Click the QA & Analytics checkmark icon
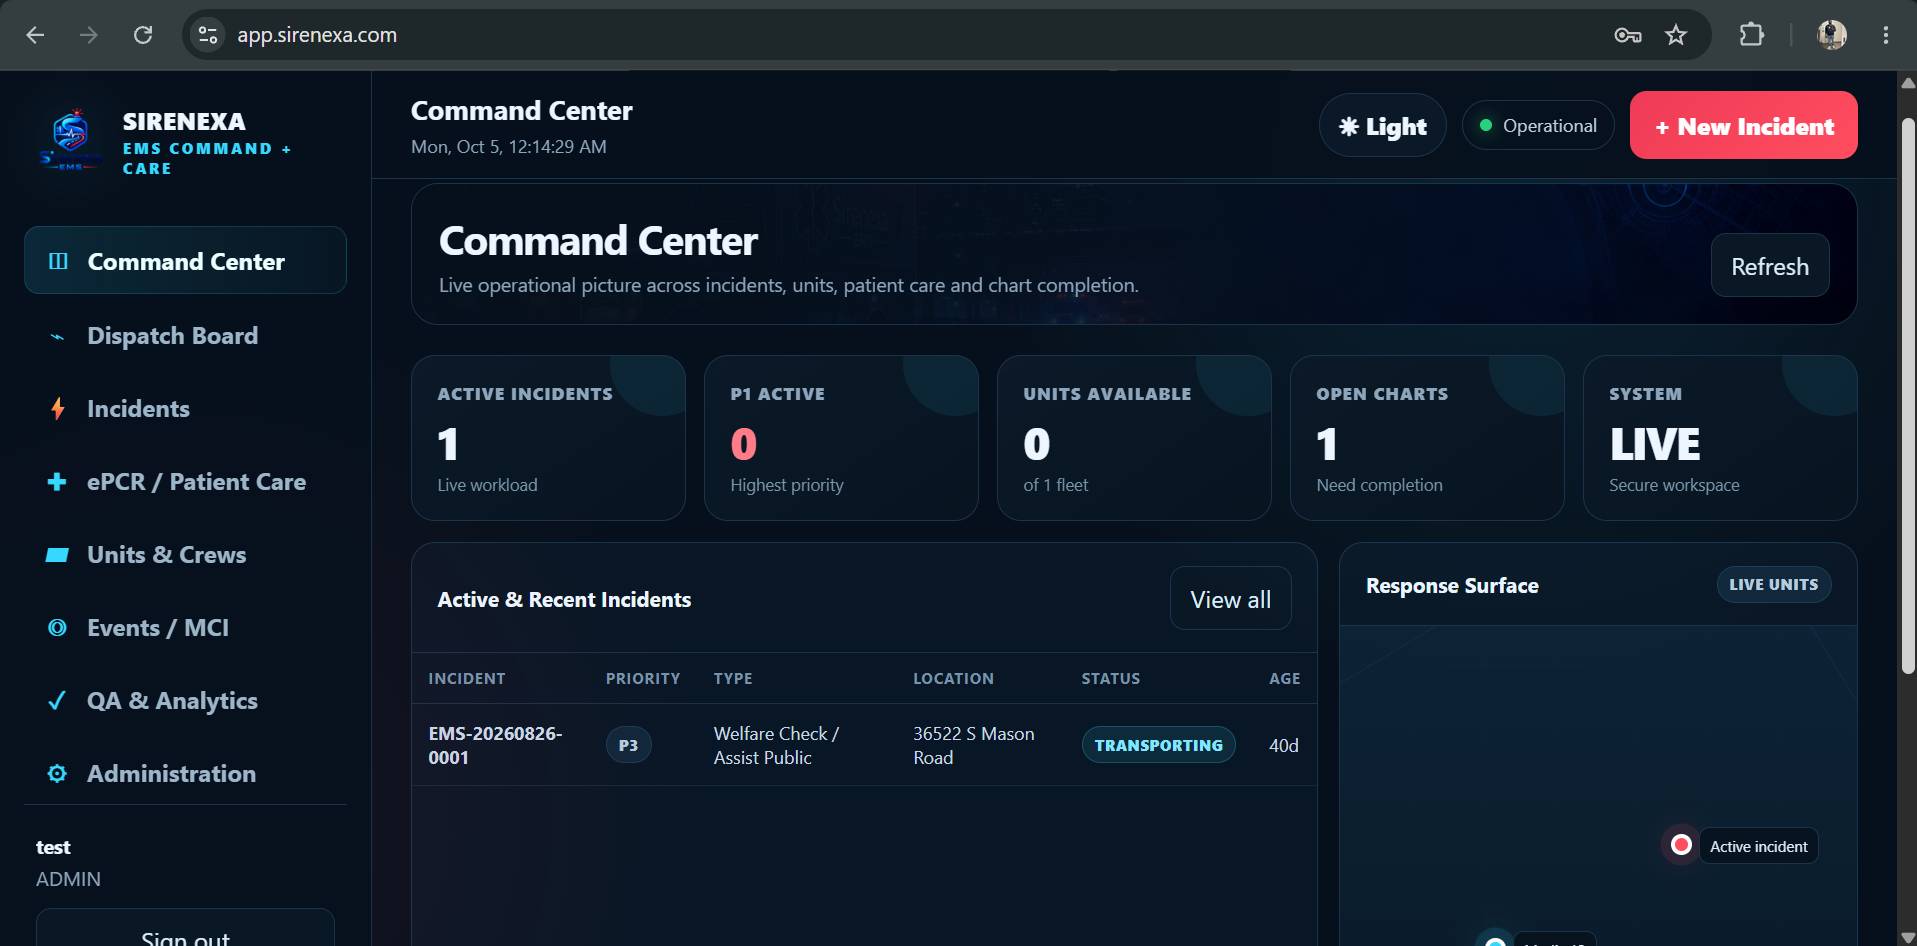Screen dimensions: 1917x946 click(x=57, y=700)
